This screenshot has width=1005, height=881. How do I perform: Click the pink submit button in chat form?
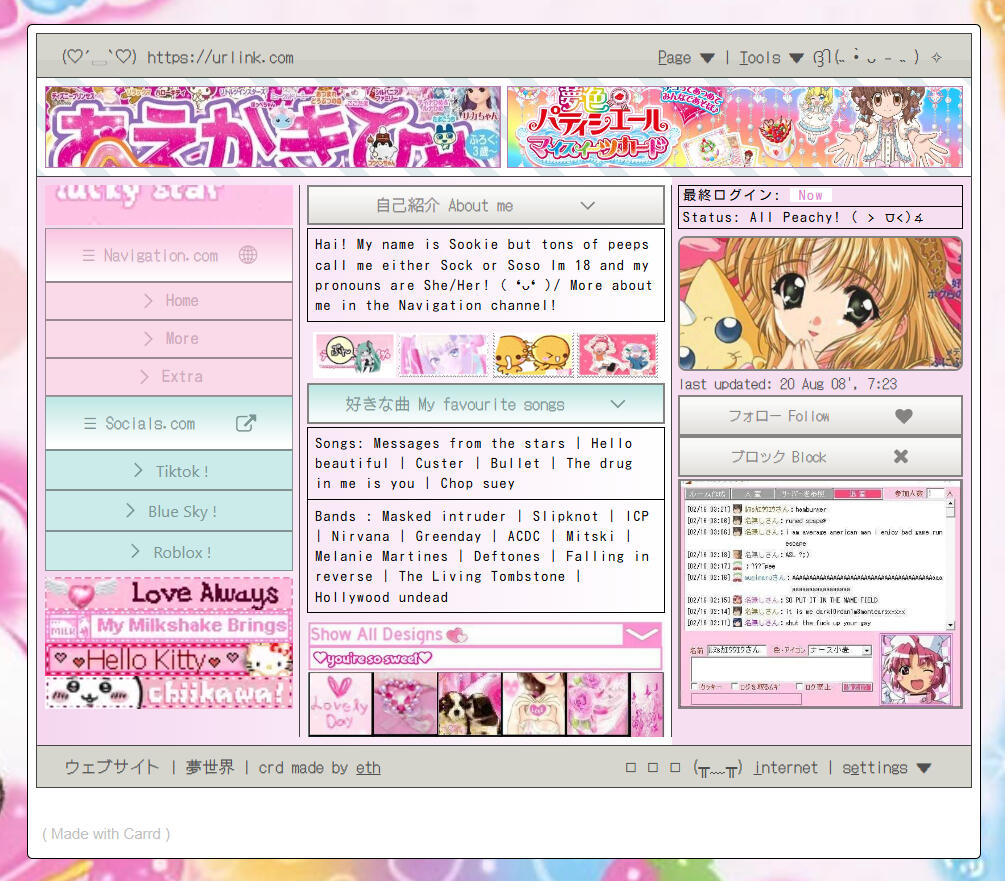point(857,687)
